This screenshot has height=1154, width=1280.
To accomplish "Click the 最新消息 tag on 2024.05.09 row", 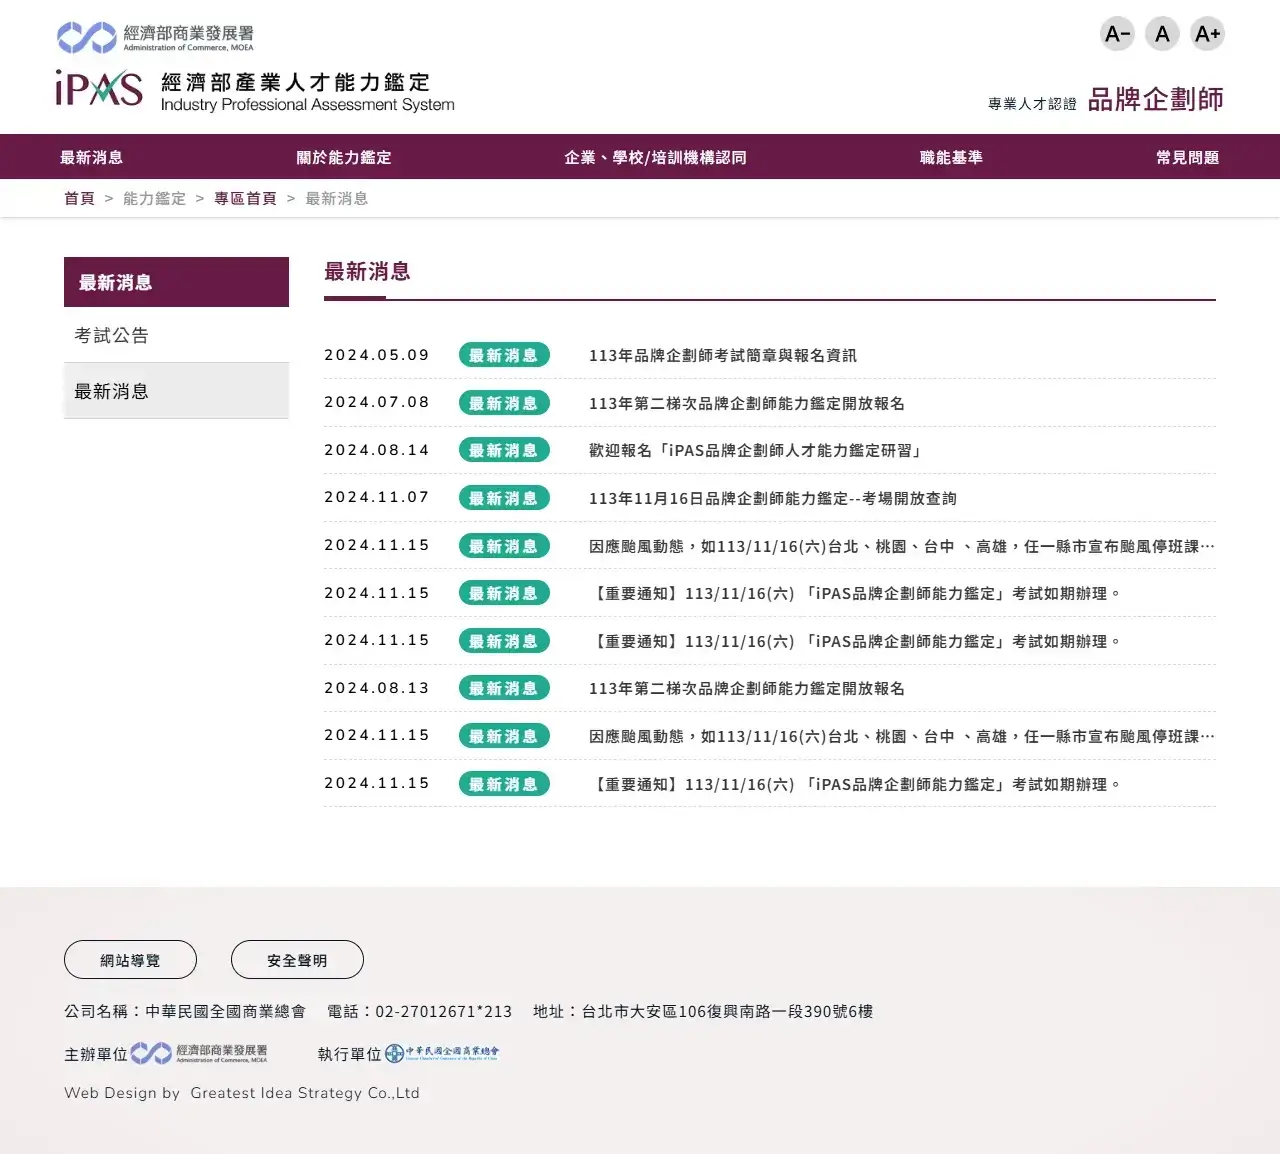I will coord(504,355).
